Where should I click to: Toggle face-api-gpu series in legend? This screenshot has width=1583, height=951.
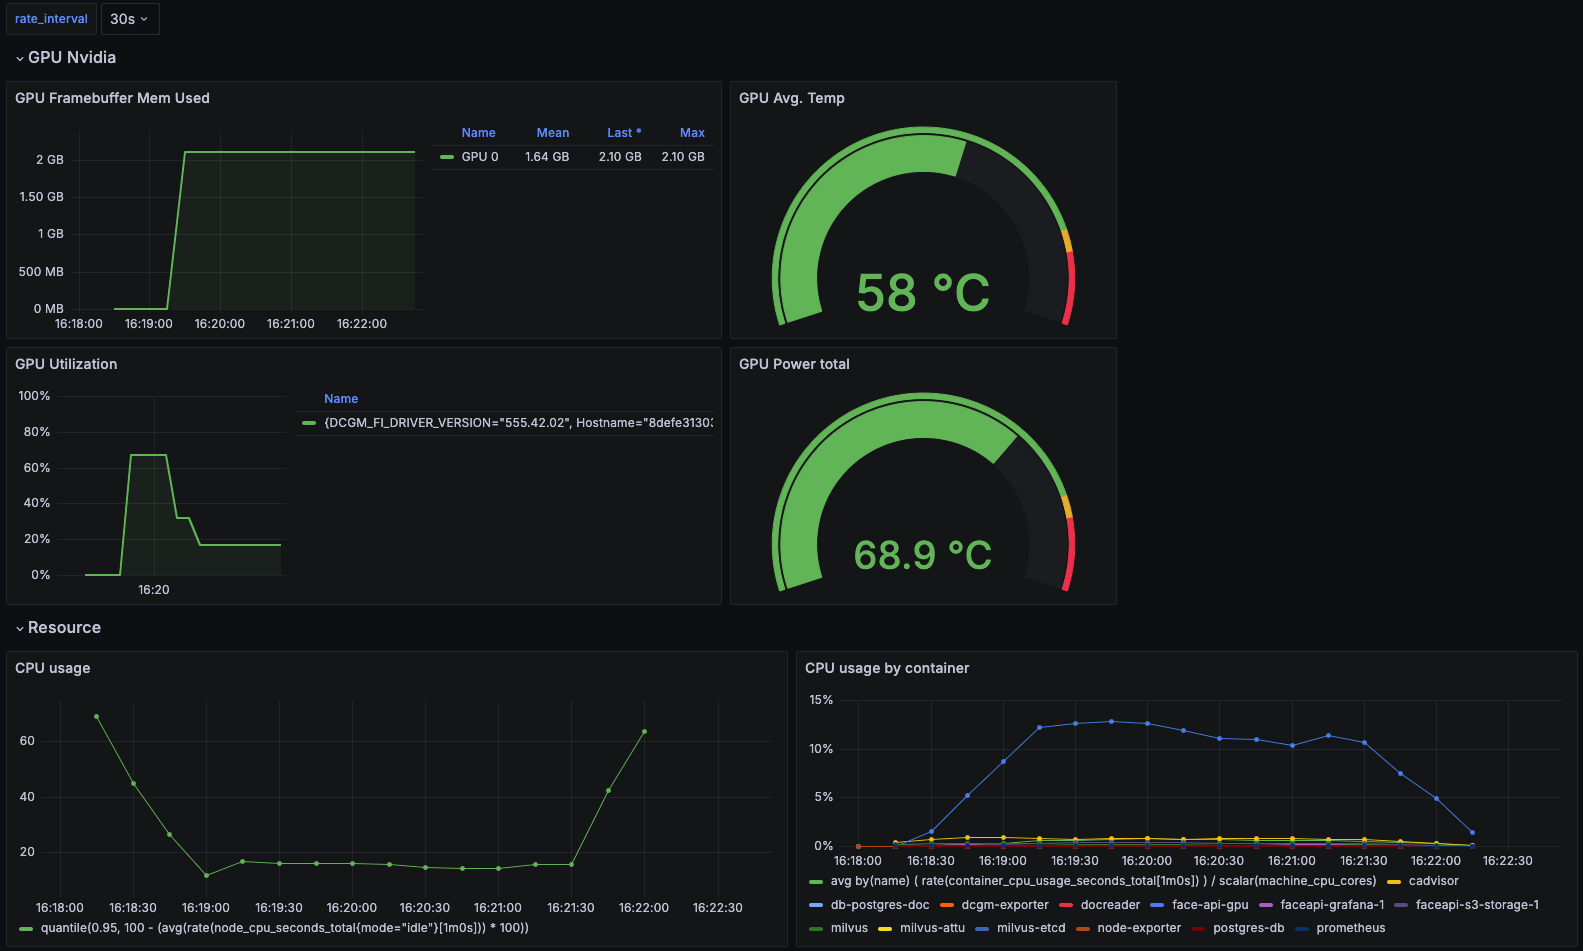pyautogui.click(x=1210, y=905)
